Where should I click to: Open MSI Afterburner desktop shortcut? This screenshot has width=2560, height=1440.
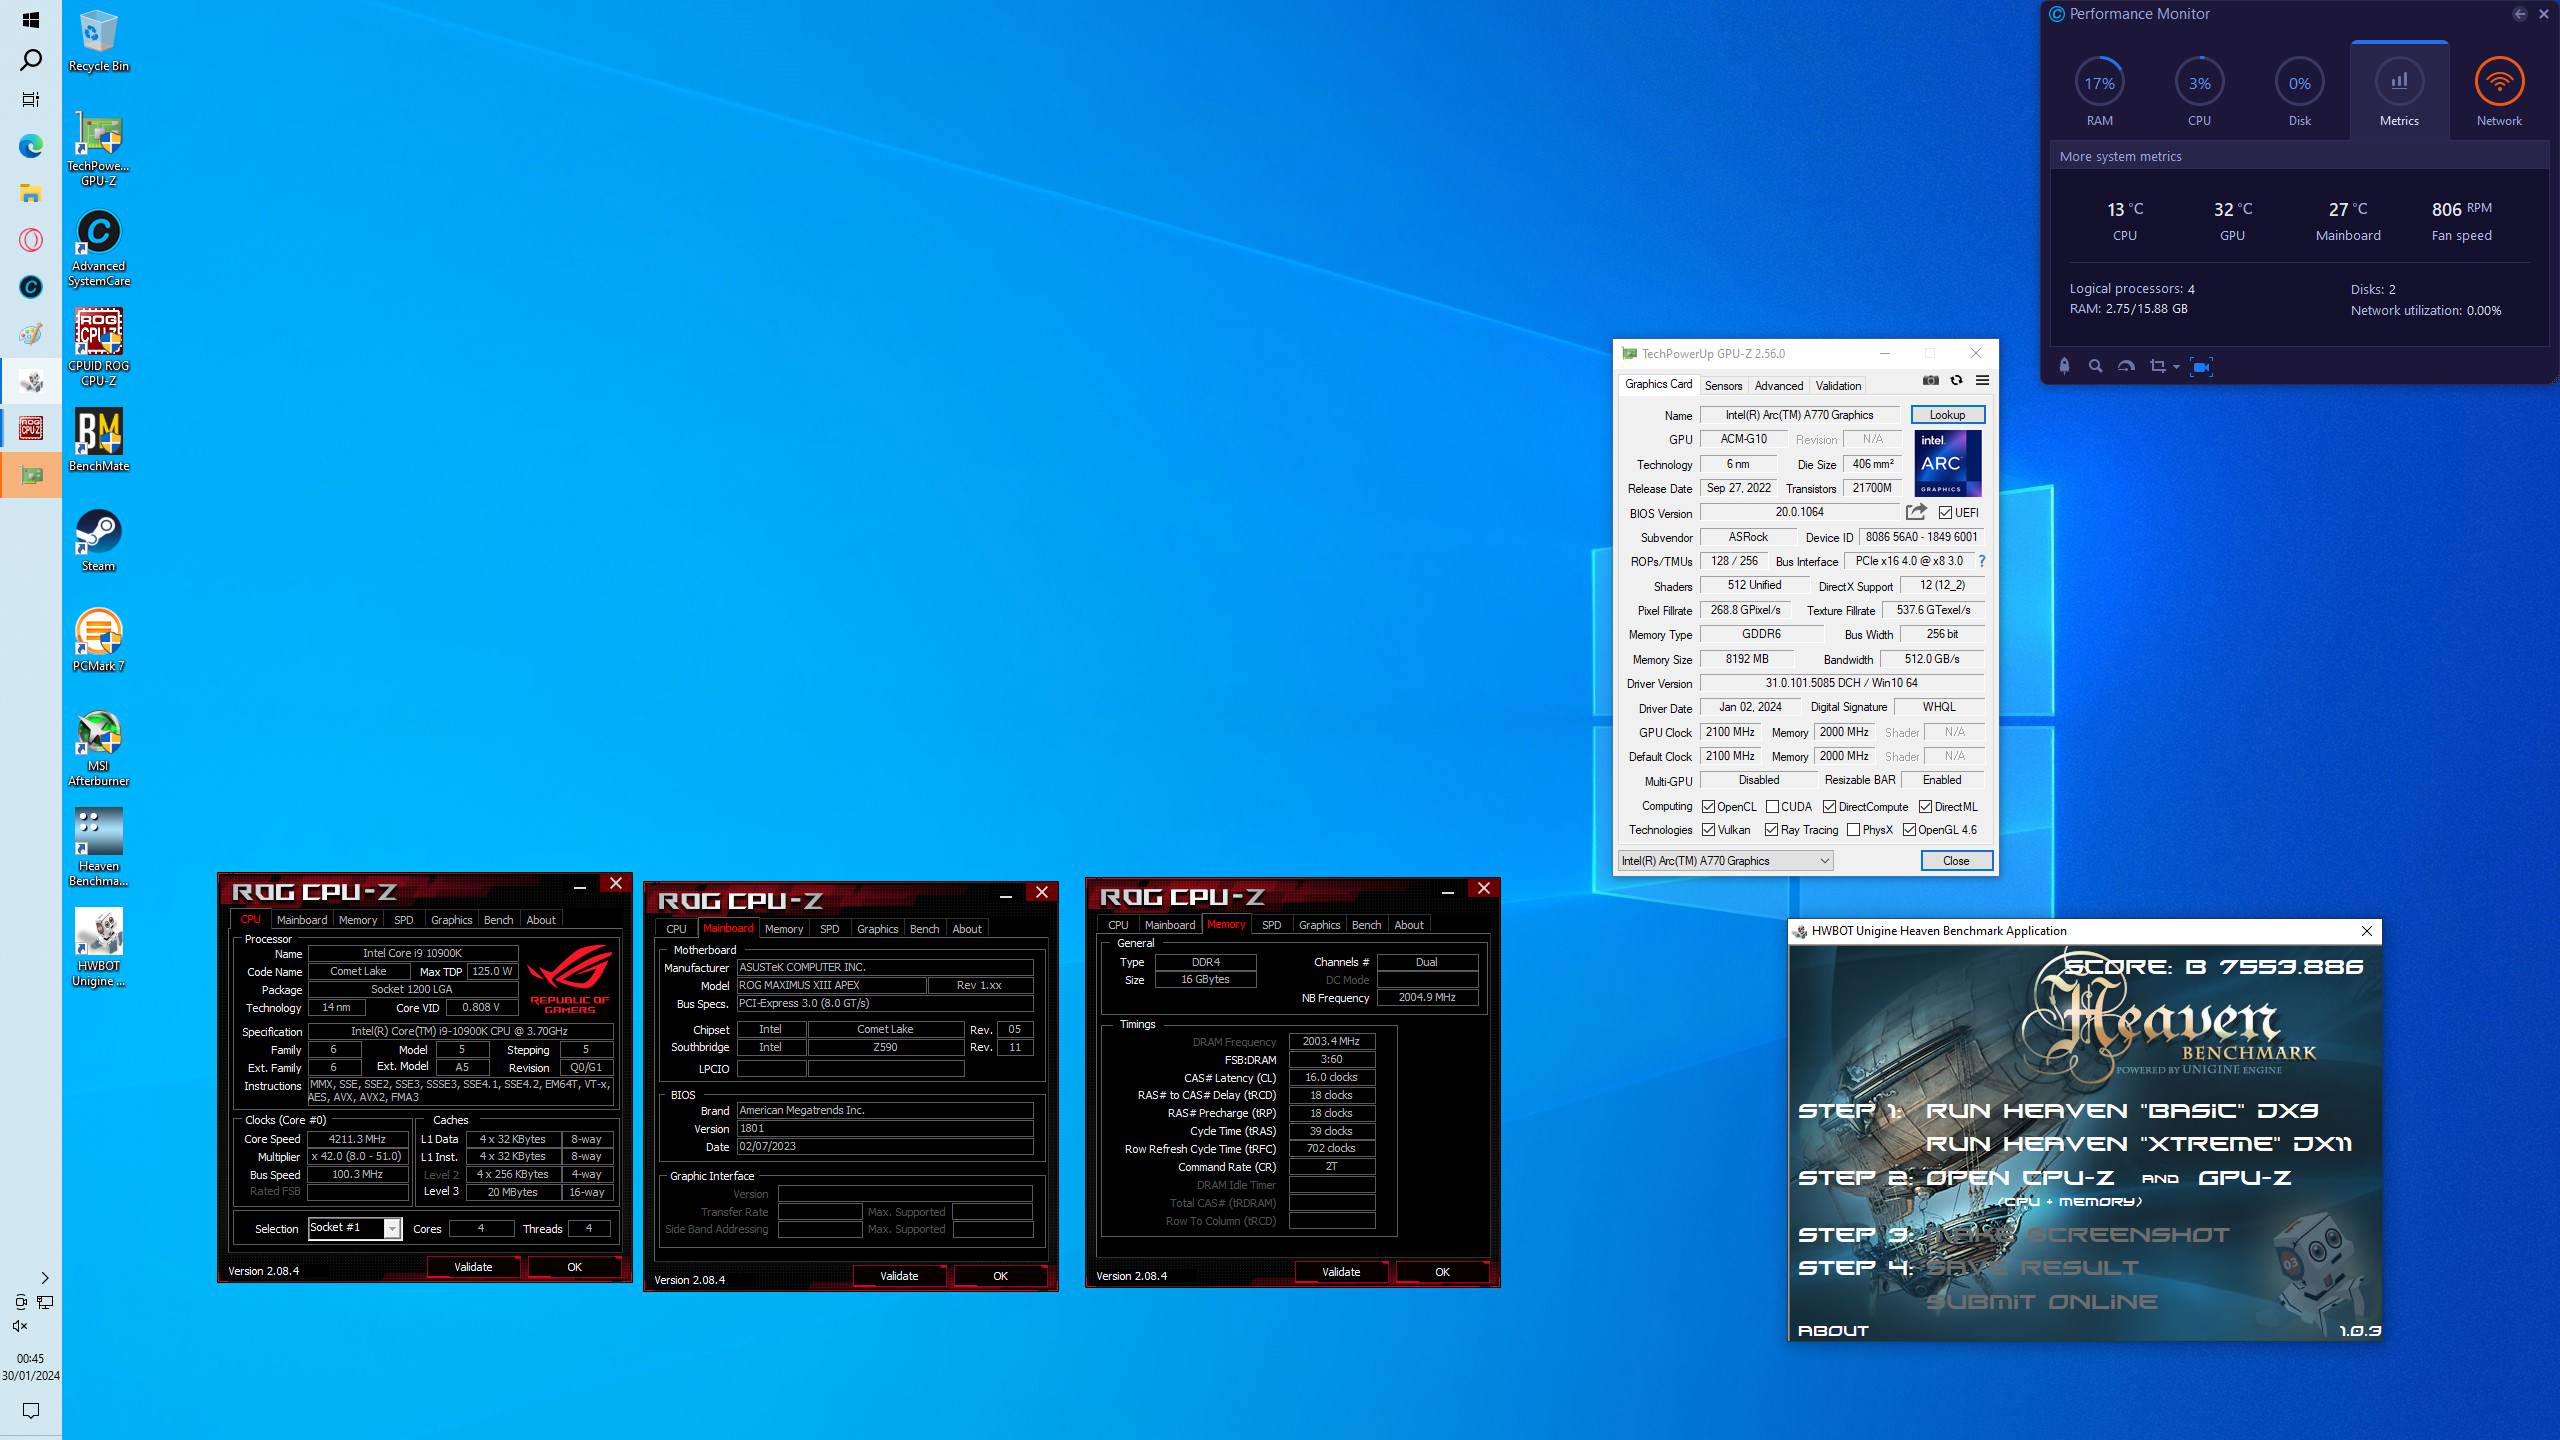98,749
